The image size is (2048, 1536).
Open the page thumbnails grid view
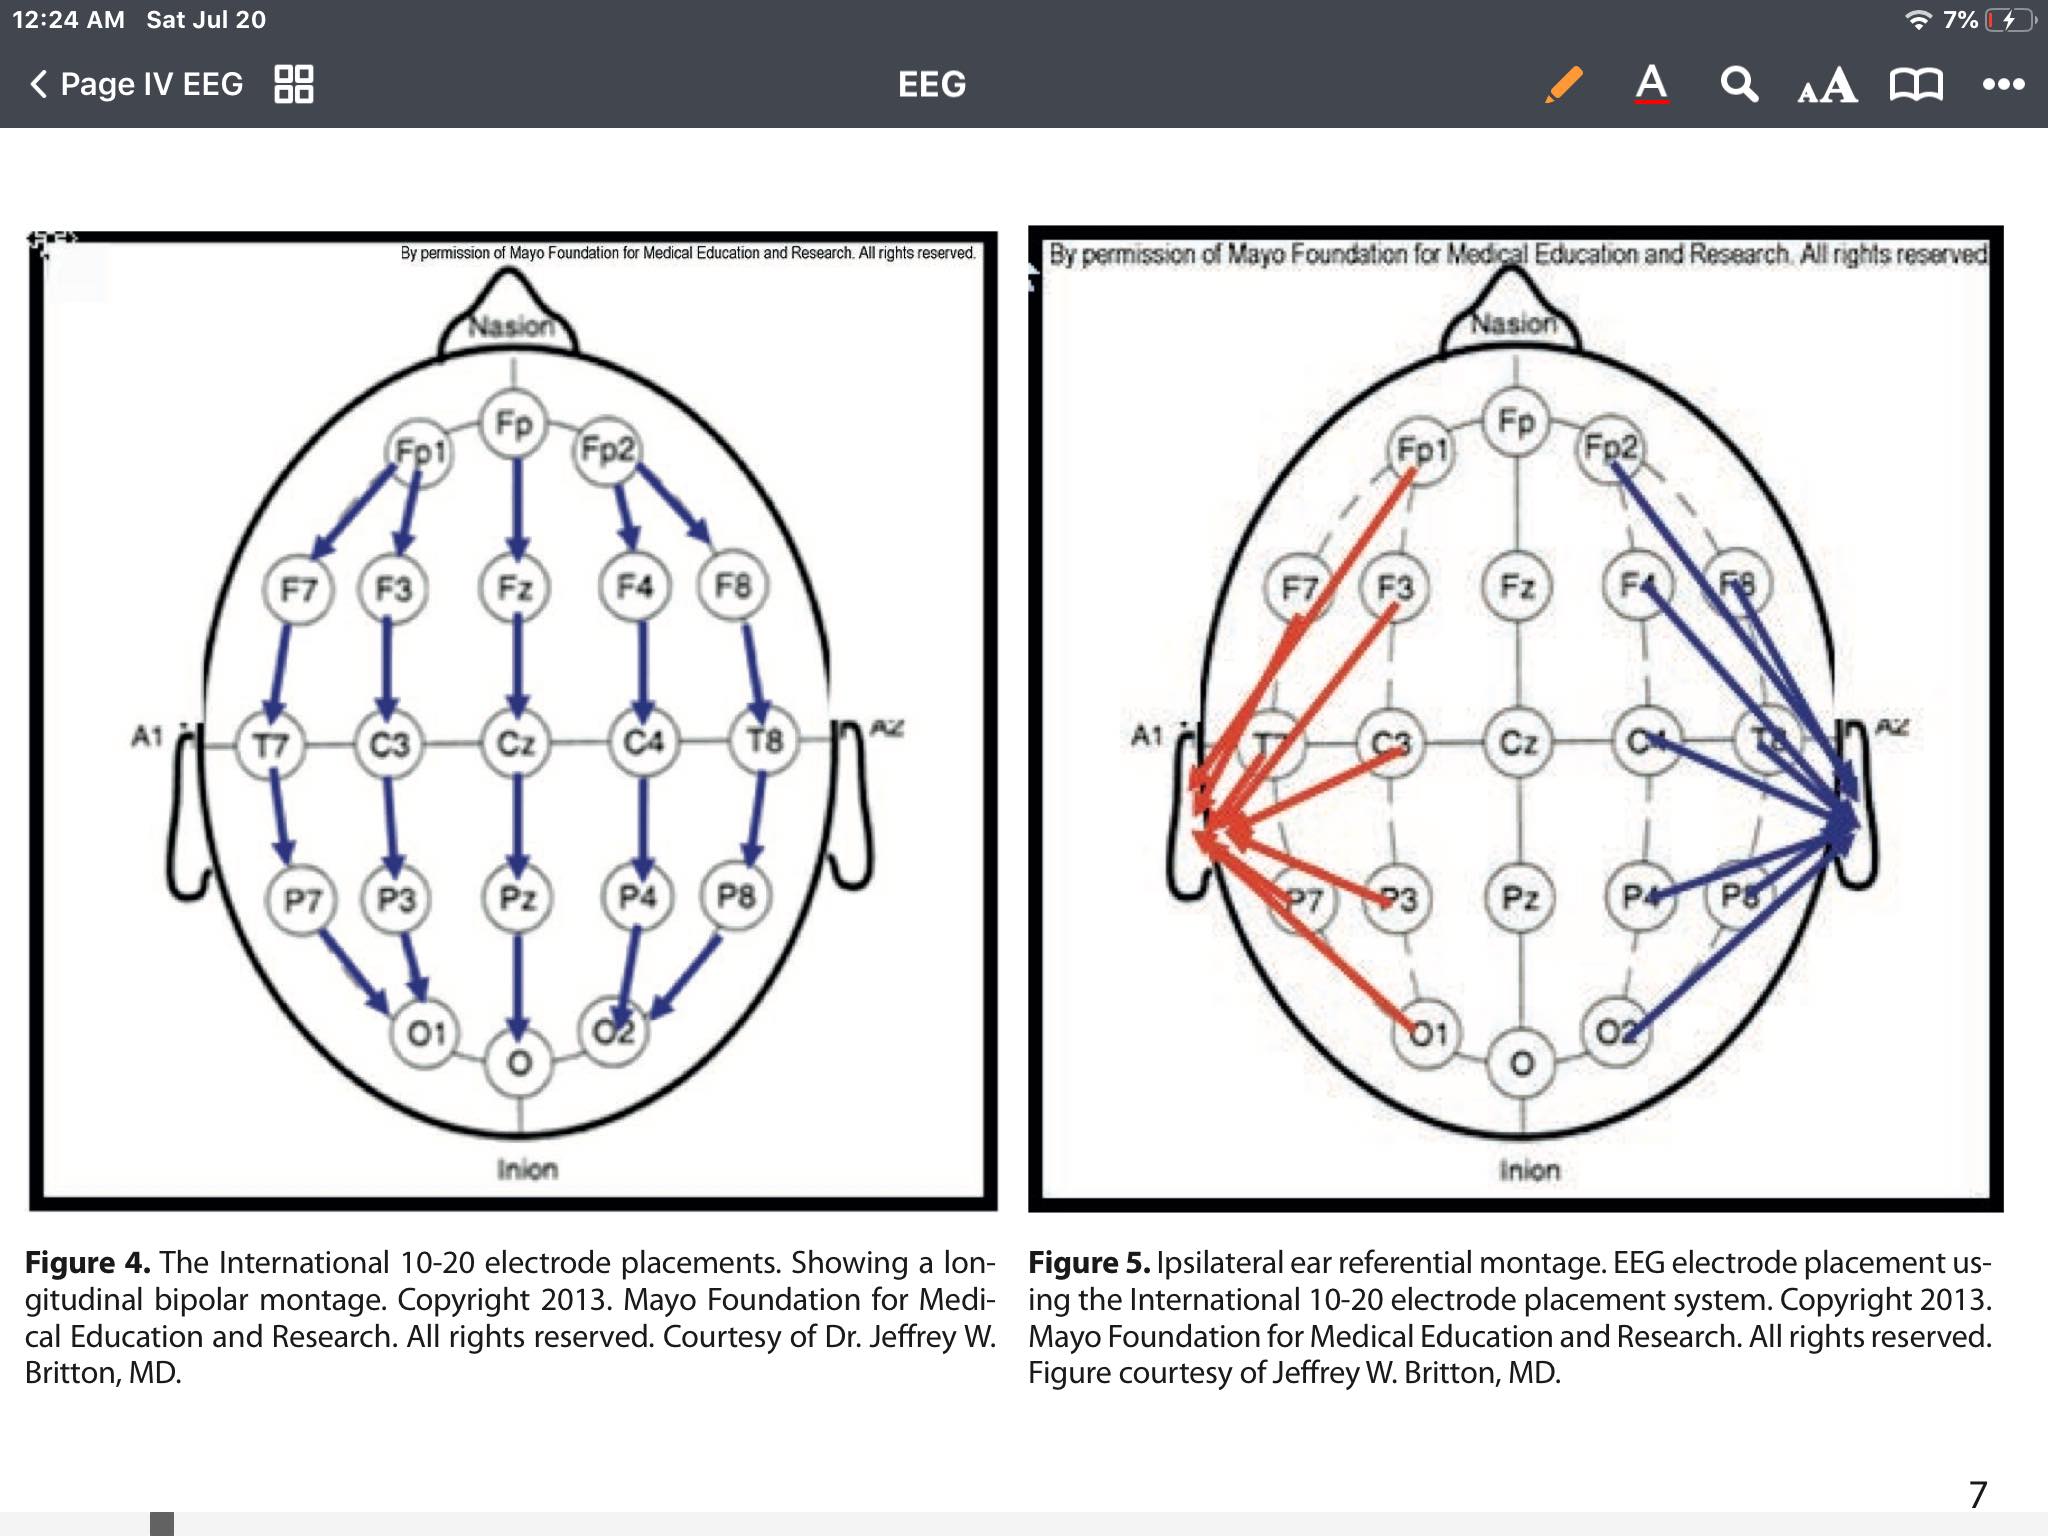pos(294,84)
